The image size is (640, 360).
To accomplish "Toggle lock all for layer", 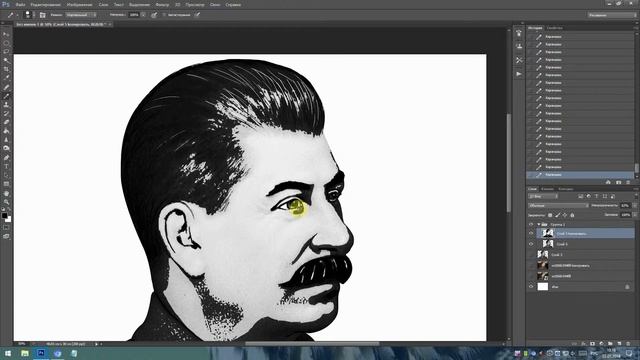I will (572, 215).
